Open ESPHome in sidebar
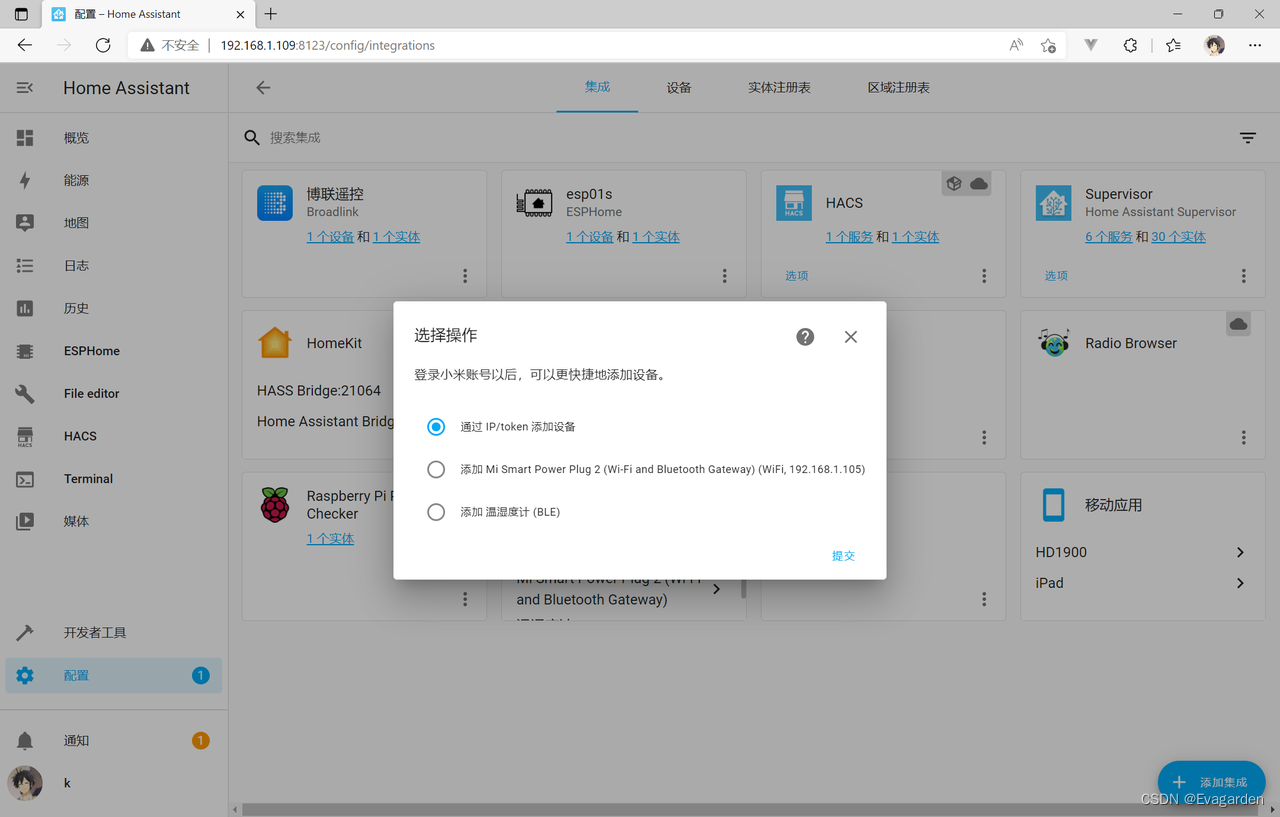 click(114, 351)
